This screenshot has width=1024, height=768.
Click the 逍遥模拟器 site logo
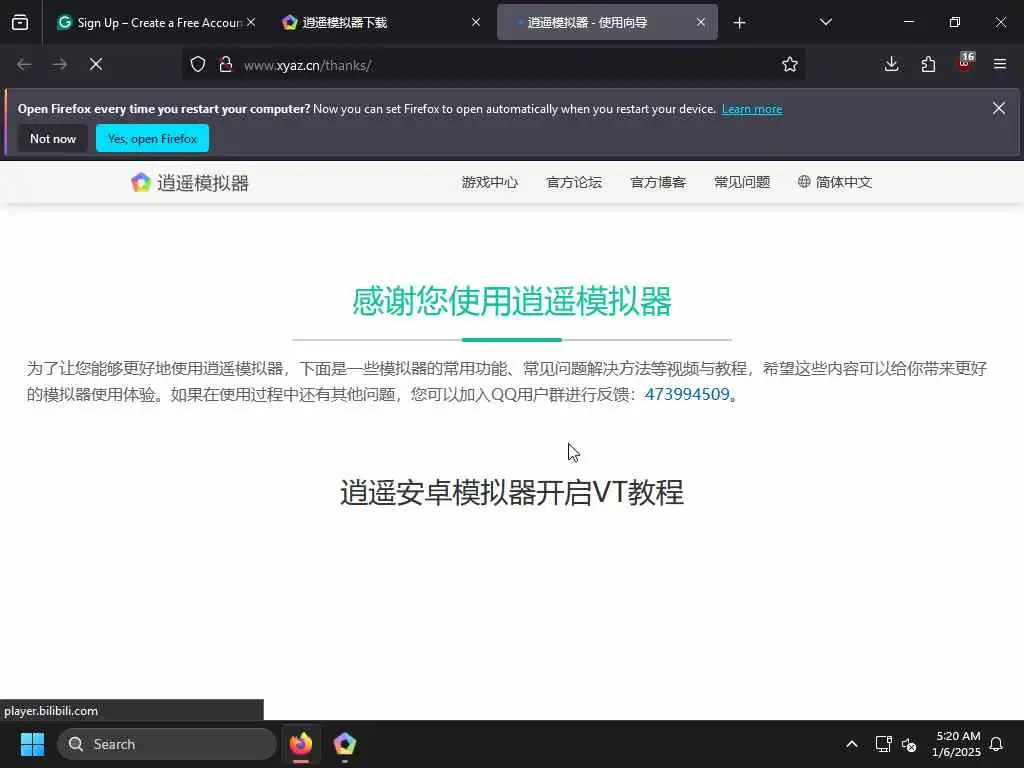[190, 183]
